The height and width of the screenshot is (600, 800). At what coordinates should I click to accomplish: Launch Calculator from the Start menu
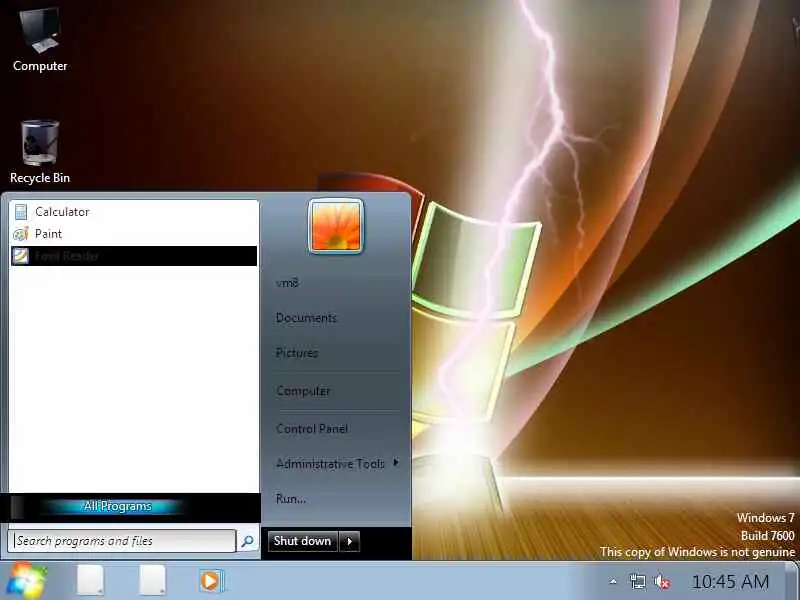click(134, 211)
